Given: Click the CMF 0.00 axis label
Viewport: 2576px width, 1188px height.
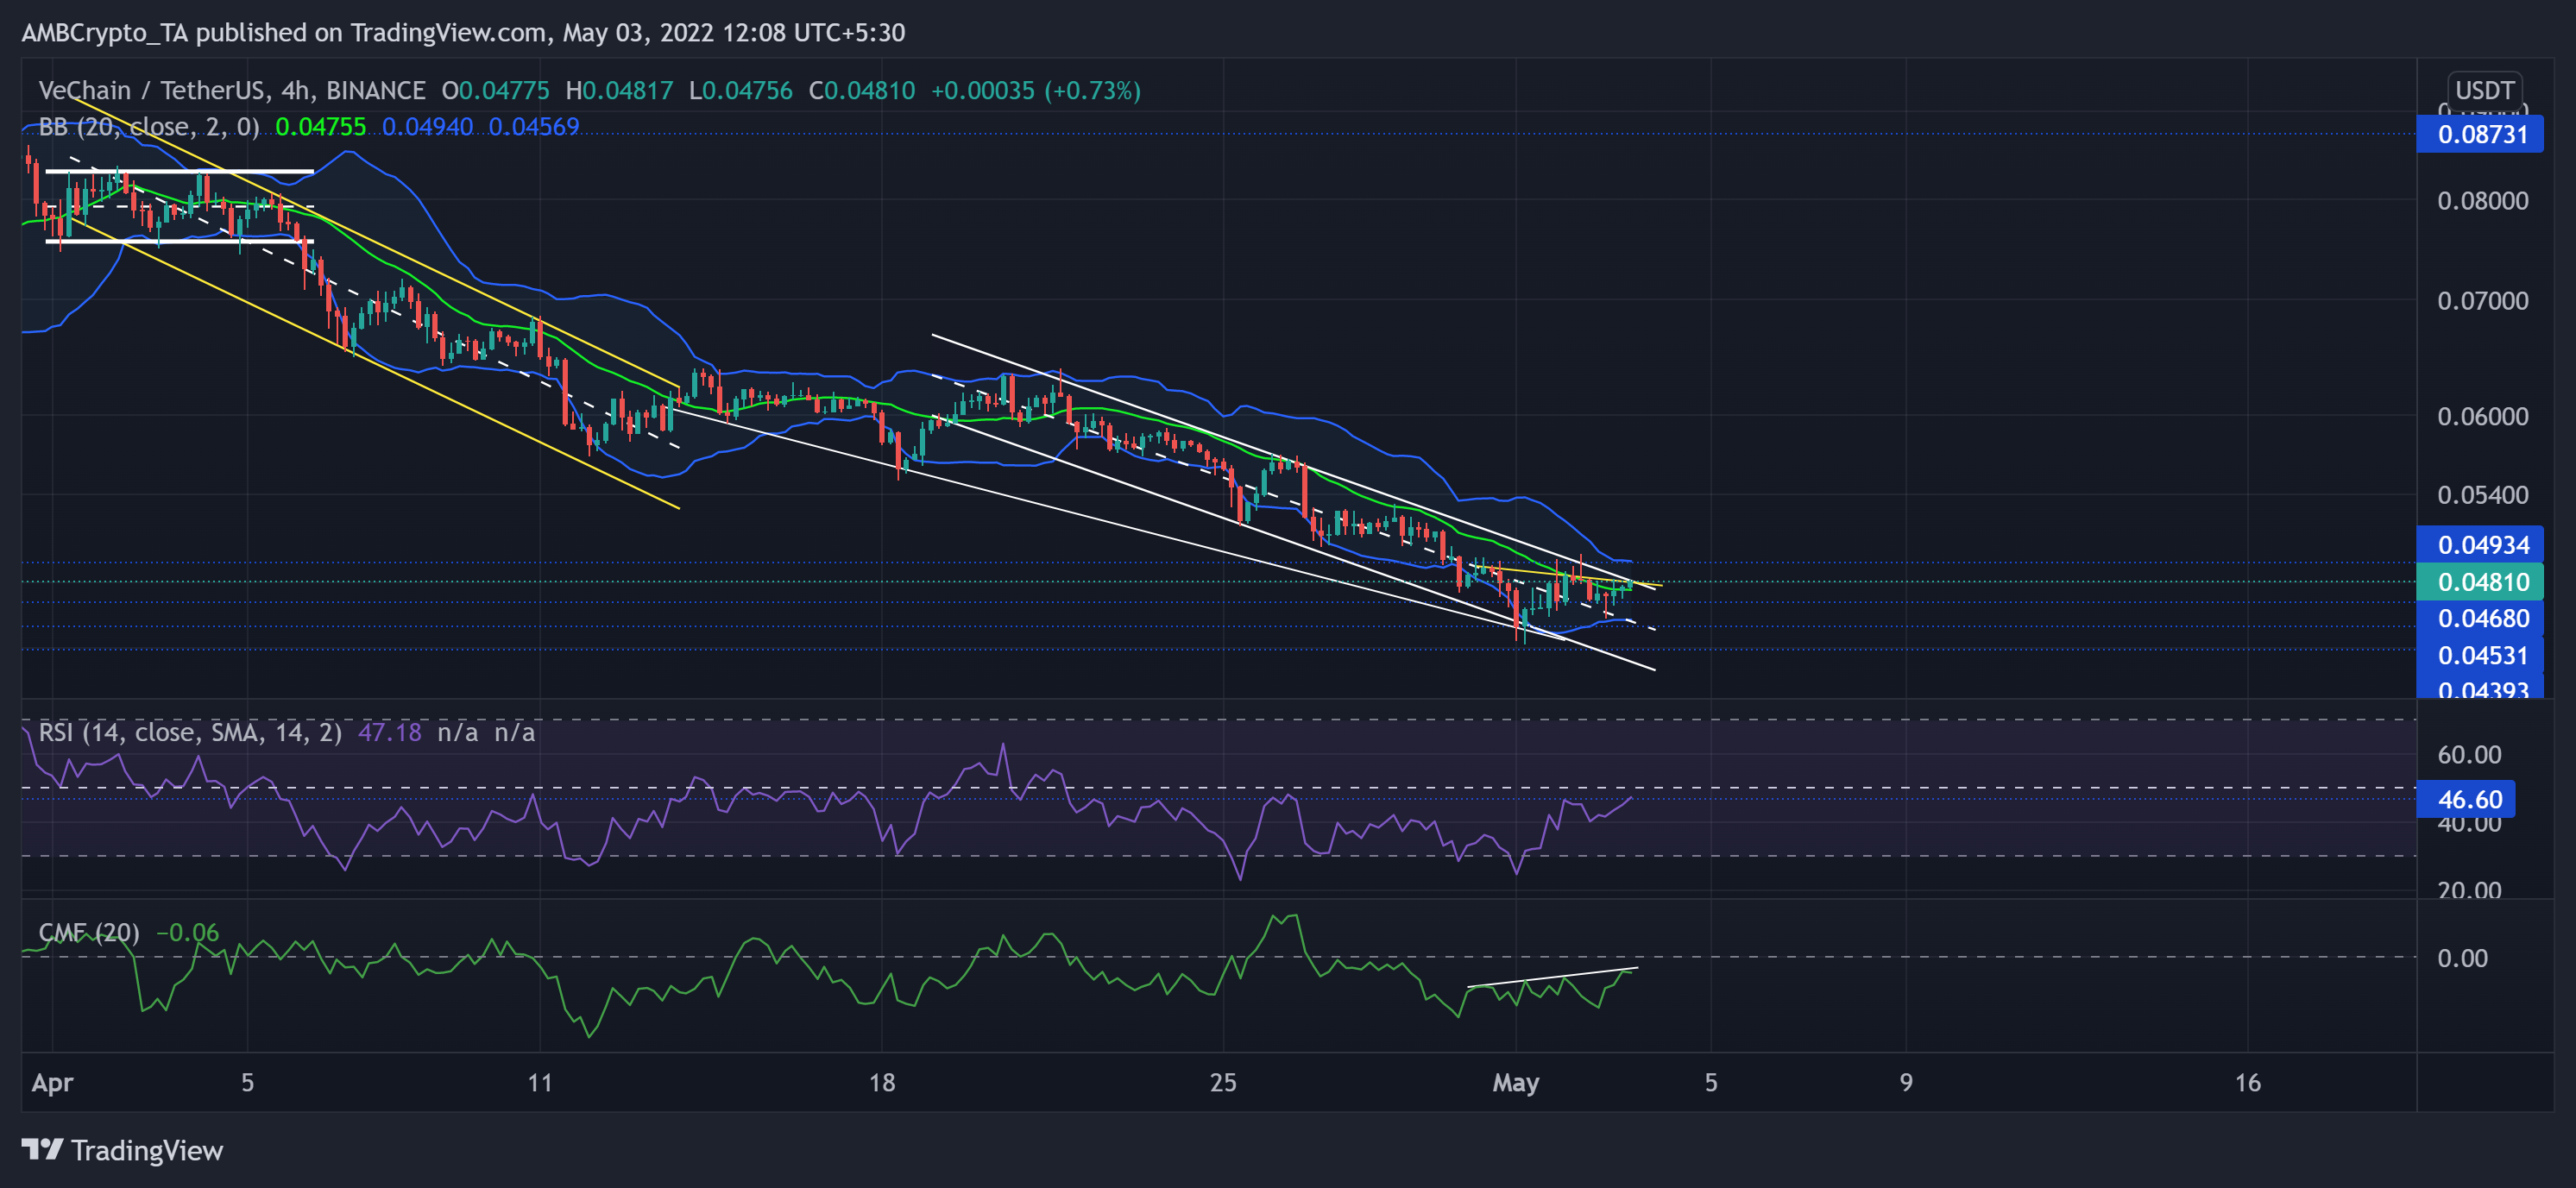Looking at the screenshot, I should point(2462,958).
